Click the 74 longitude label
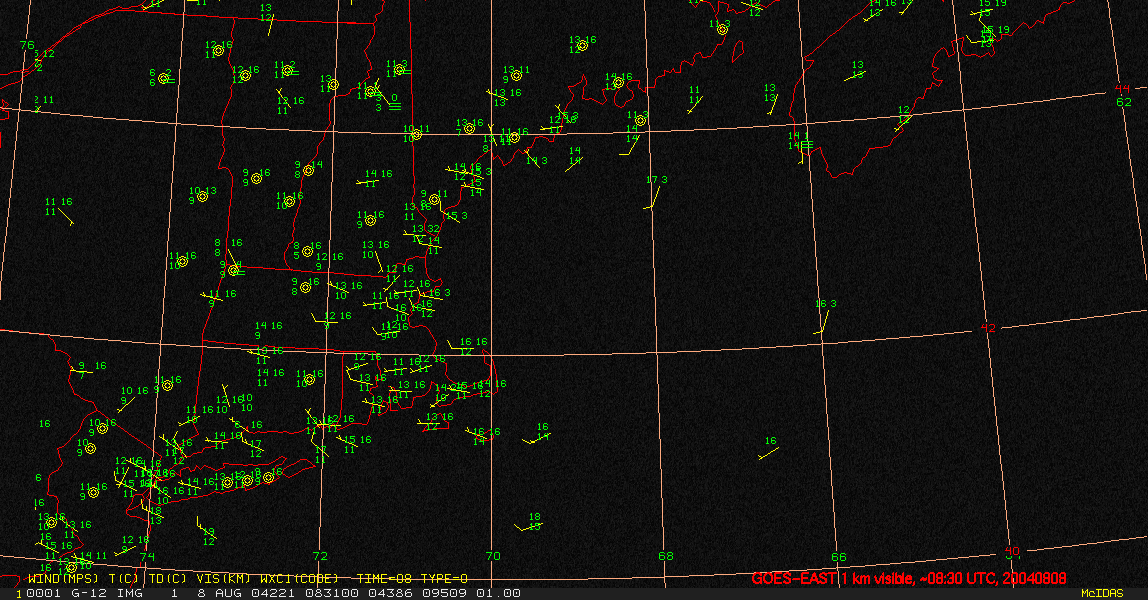The image size is (1148, 600). [x=147, y=557]
